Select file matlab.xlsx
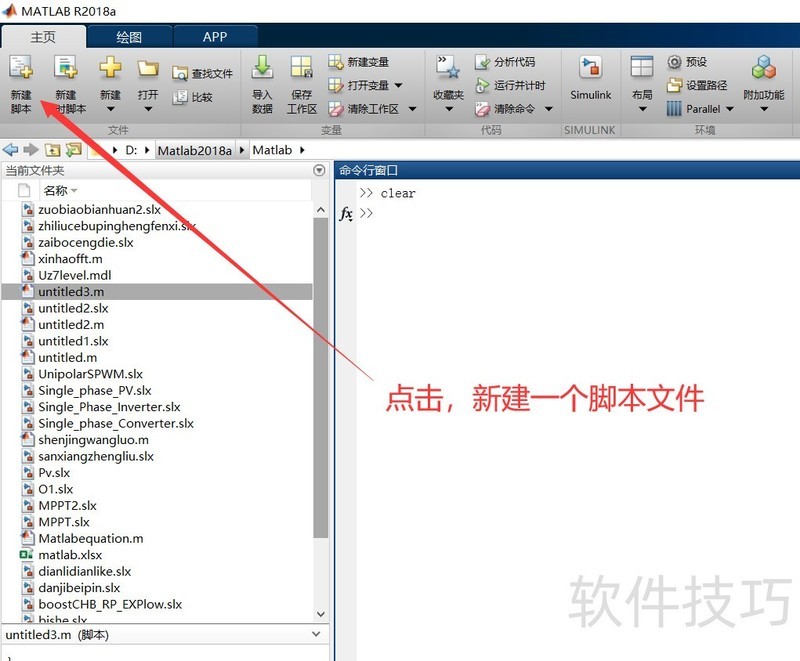The image size is (800, 661). tap(70, 555)
